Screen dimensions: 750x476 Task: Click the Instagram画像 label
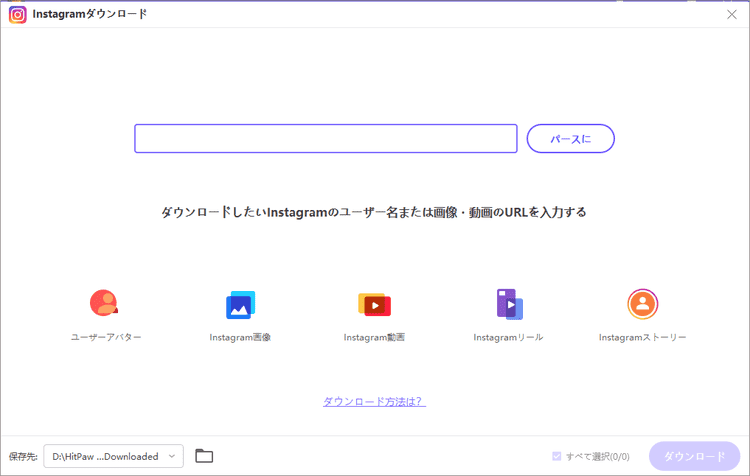click(x=240, y=337)
